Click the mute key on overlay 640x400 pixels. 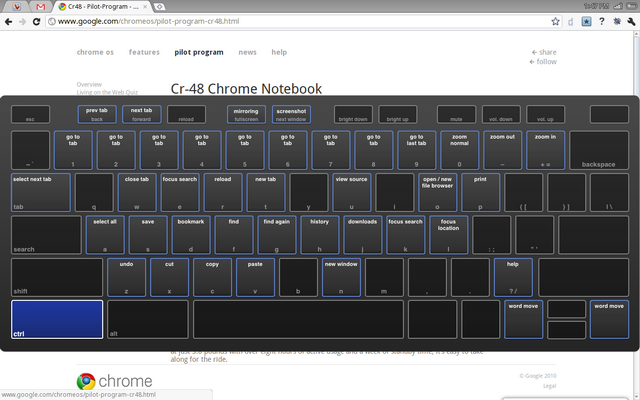(x=456, y=114)
